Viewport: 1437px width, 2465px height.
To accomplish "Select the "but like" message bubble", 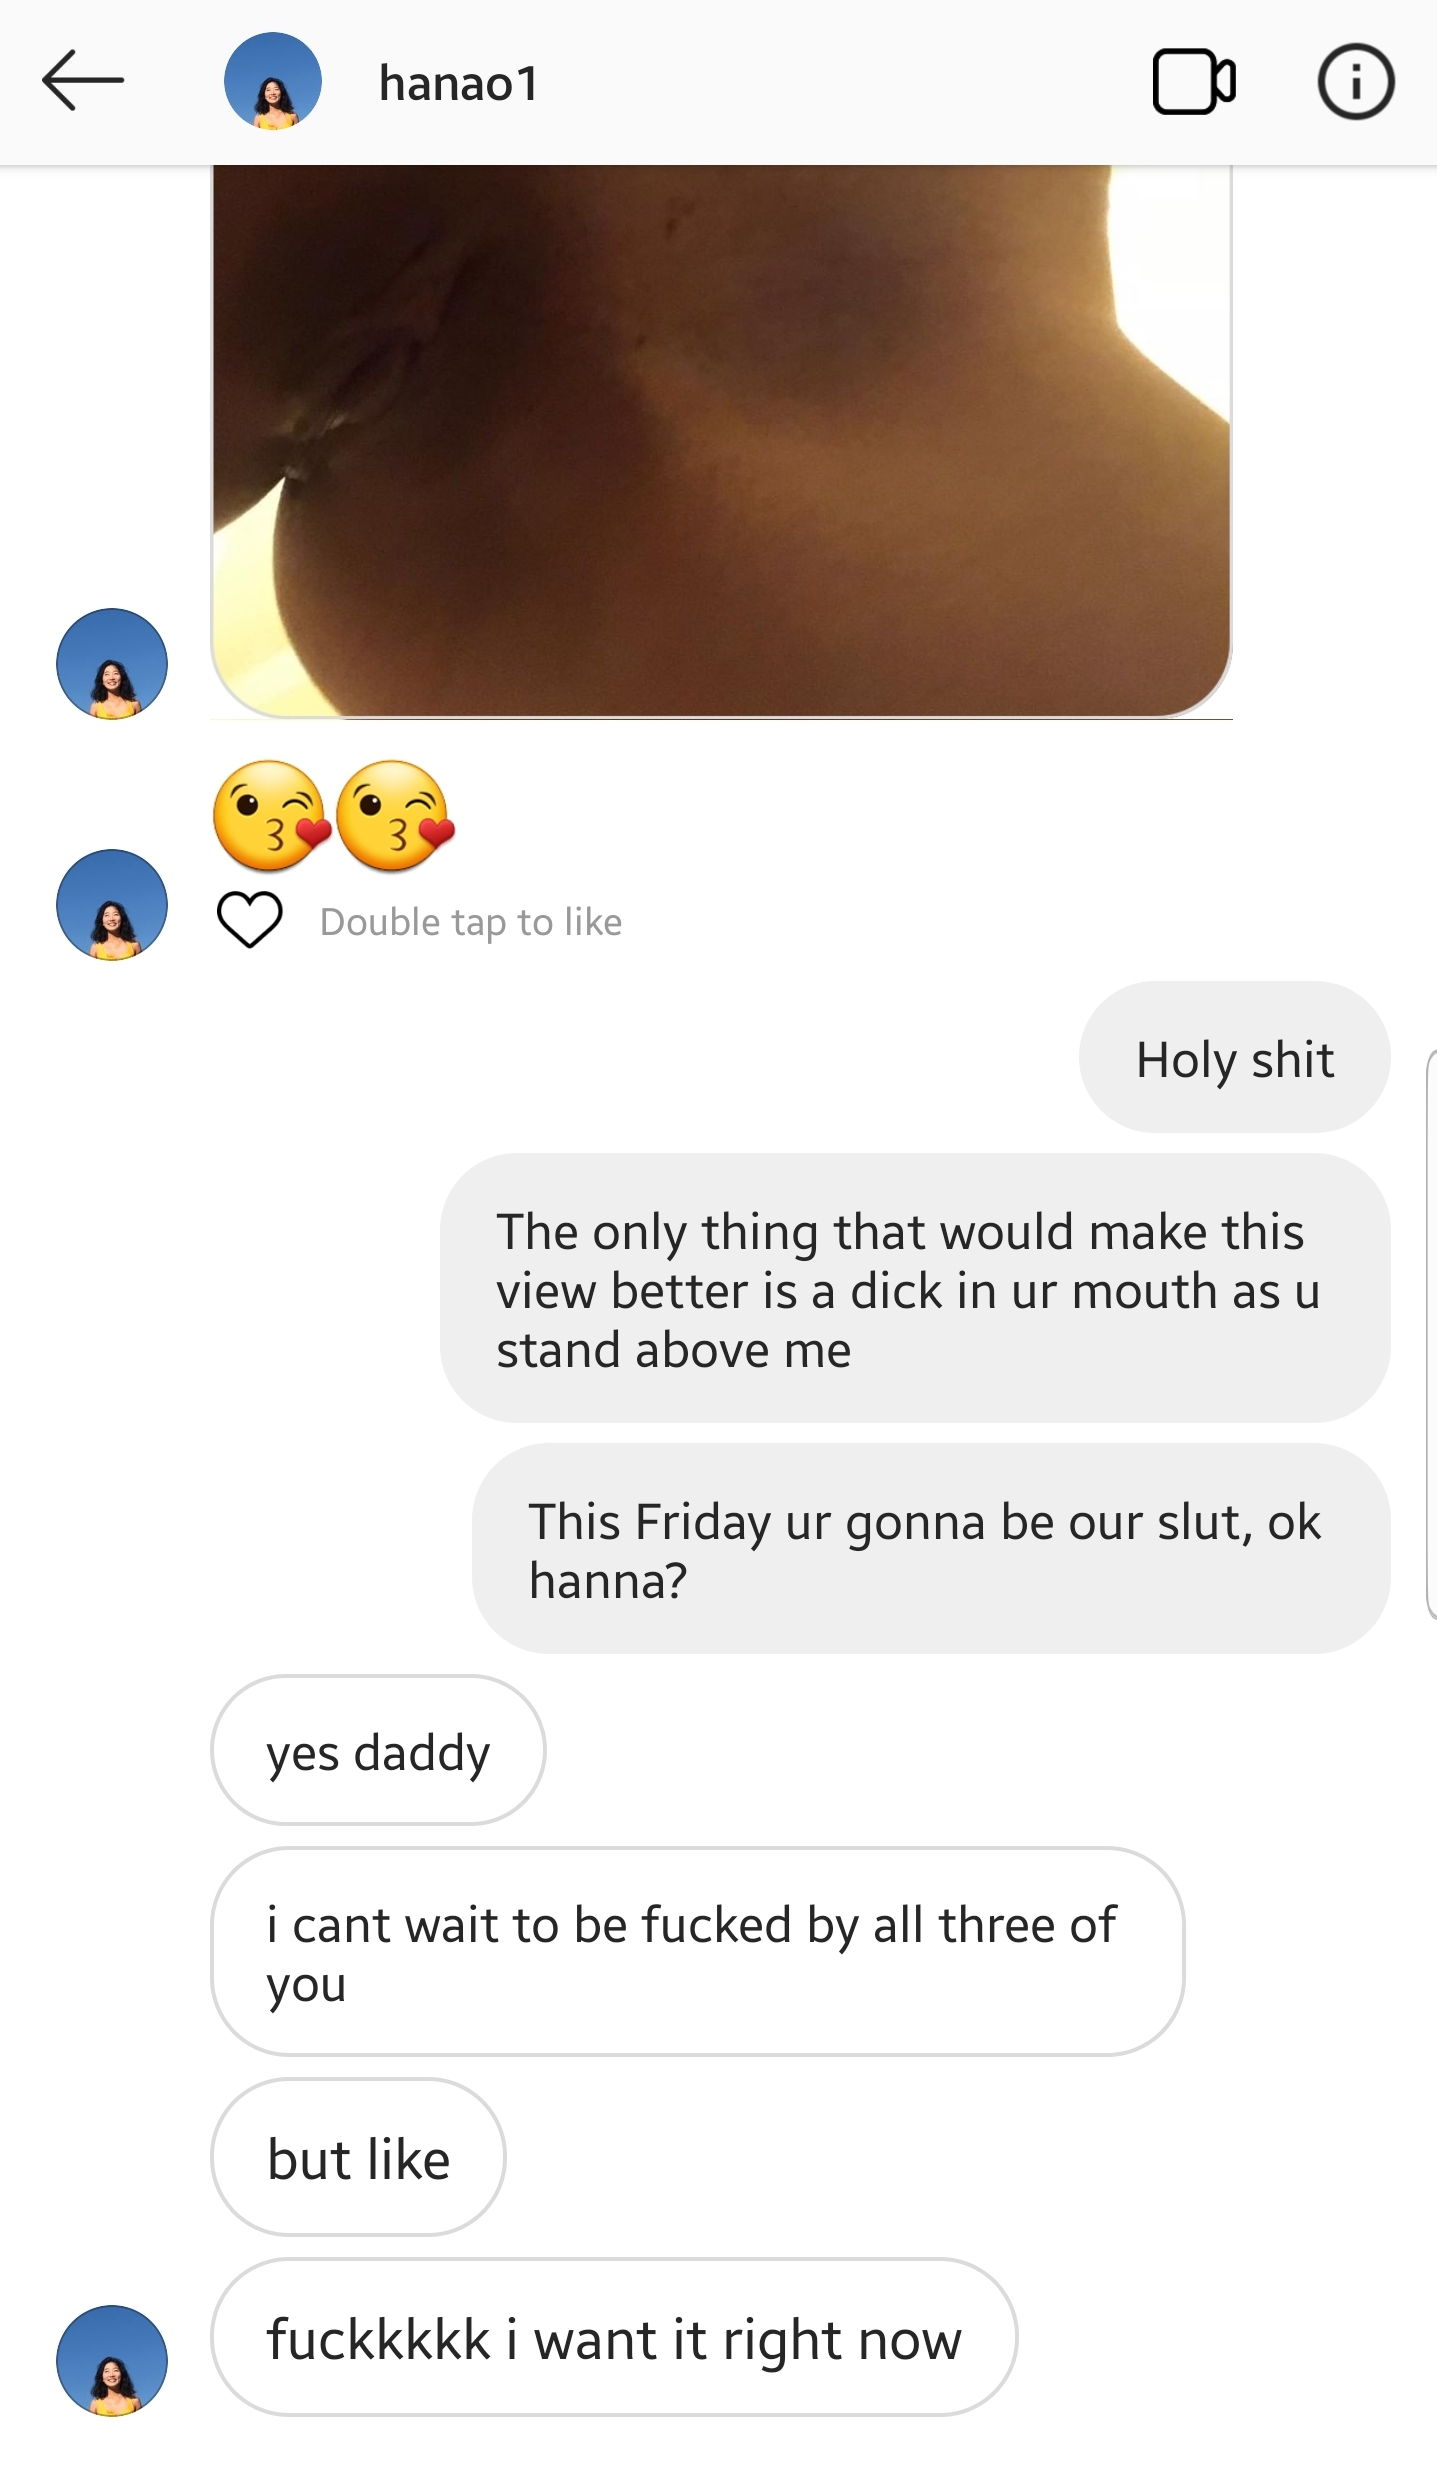I will [x=358, y=2158].
